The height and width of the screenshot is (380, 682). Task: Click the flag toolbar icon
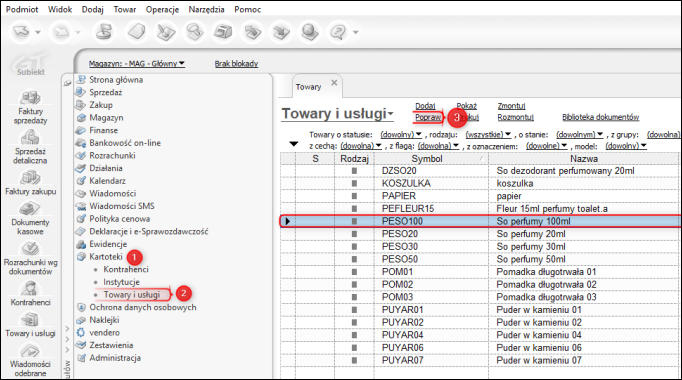104,32
